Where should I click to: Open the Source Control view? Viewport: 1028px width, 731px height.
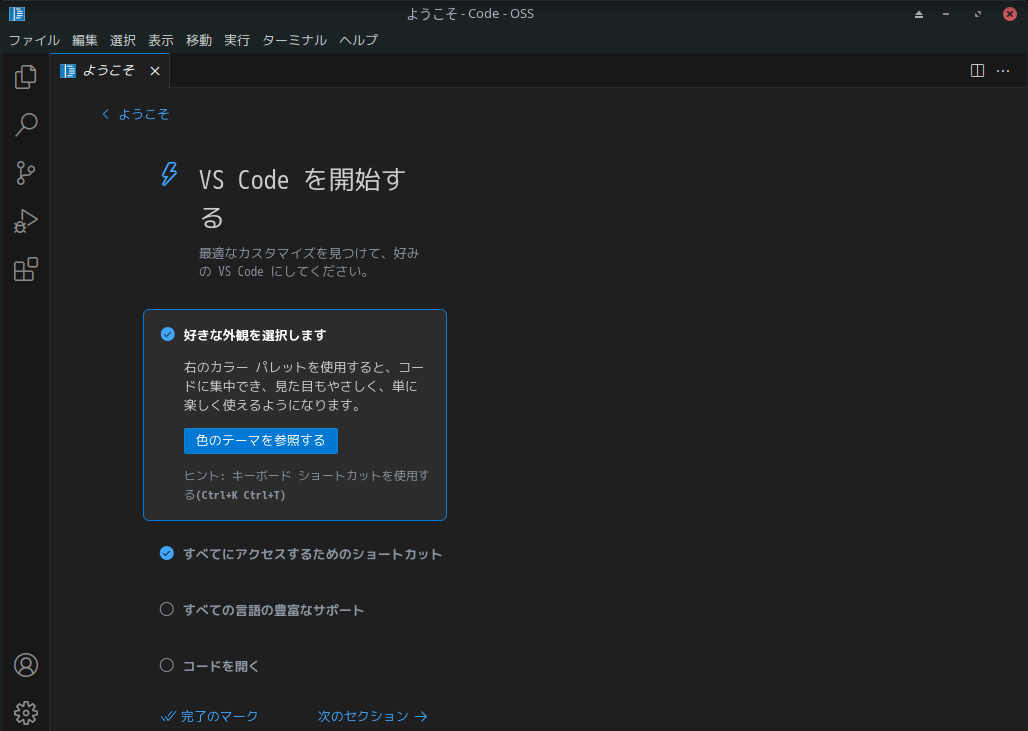point(26,173)
